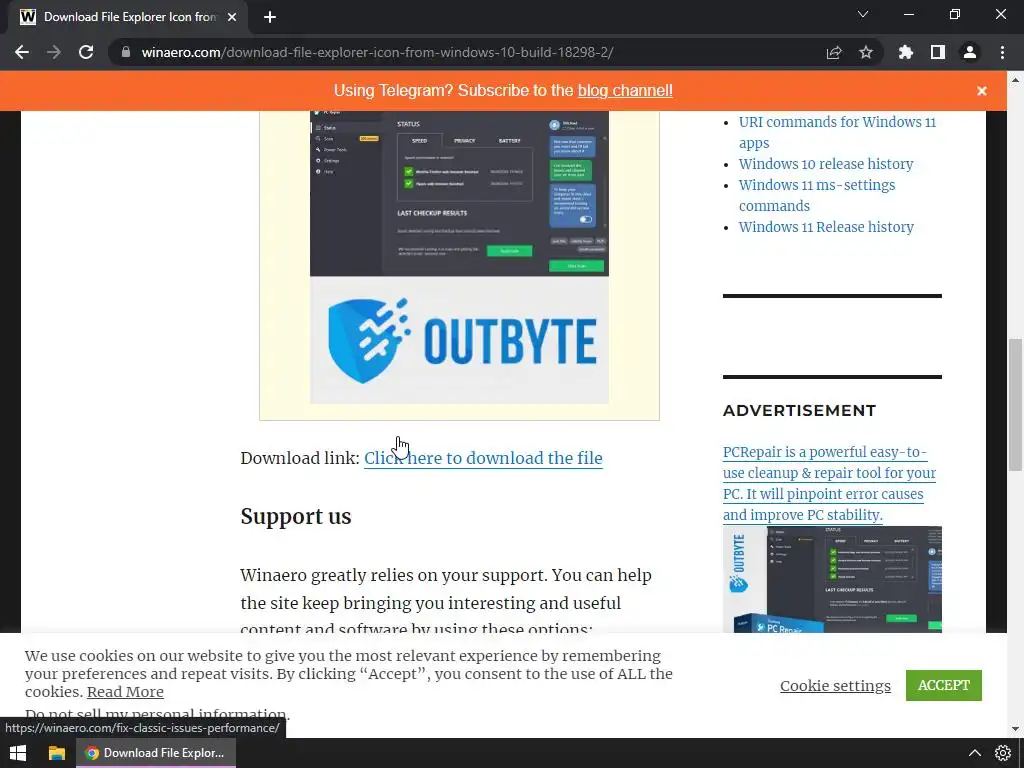Image resolution: width=1024 pixels, height=768 pixels.
Task: Share this page using the share icon
Action: pos(834,52)
